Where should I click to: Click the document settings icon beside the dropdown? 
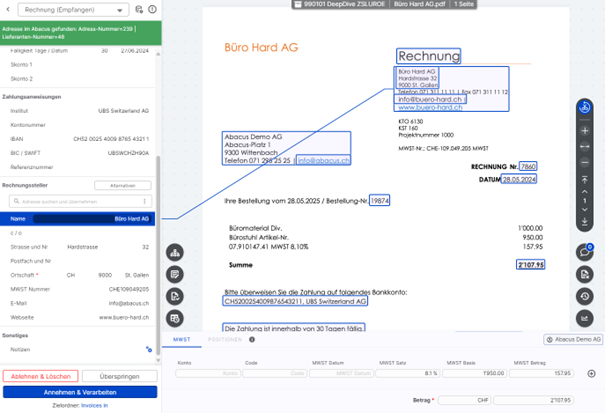tap(139, 9)
